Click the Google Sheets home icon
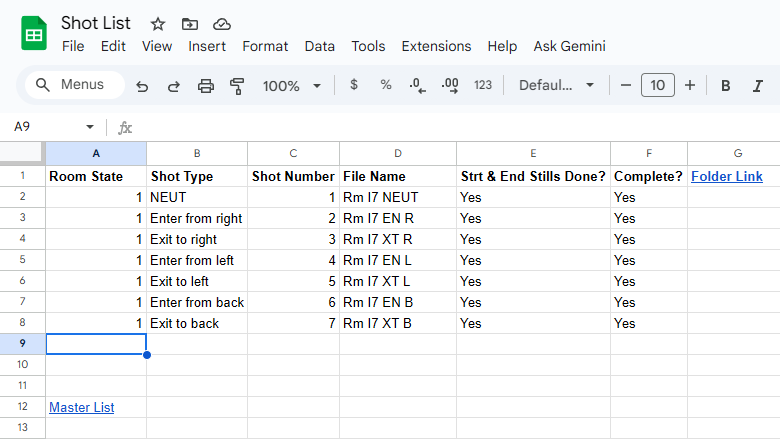Screen dimensions: 780x439 click(x=33, y=33)
